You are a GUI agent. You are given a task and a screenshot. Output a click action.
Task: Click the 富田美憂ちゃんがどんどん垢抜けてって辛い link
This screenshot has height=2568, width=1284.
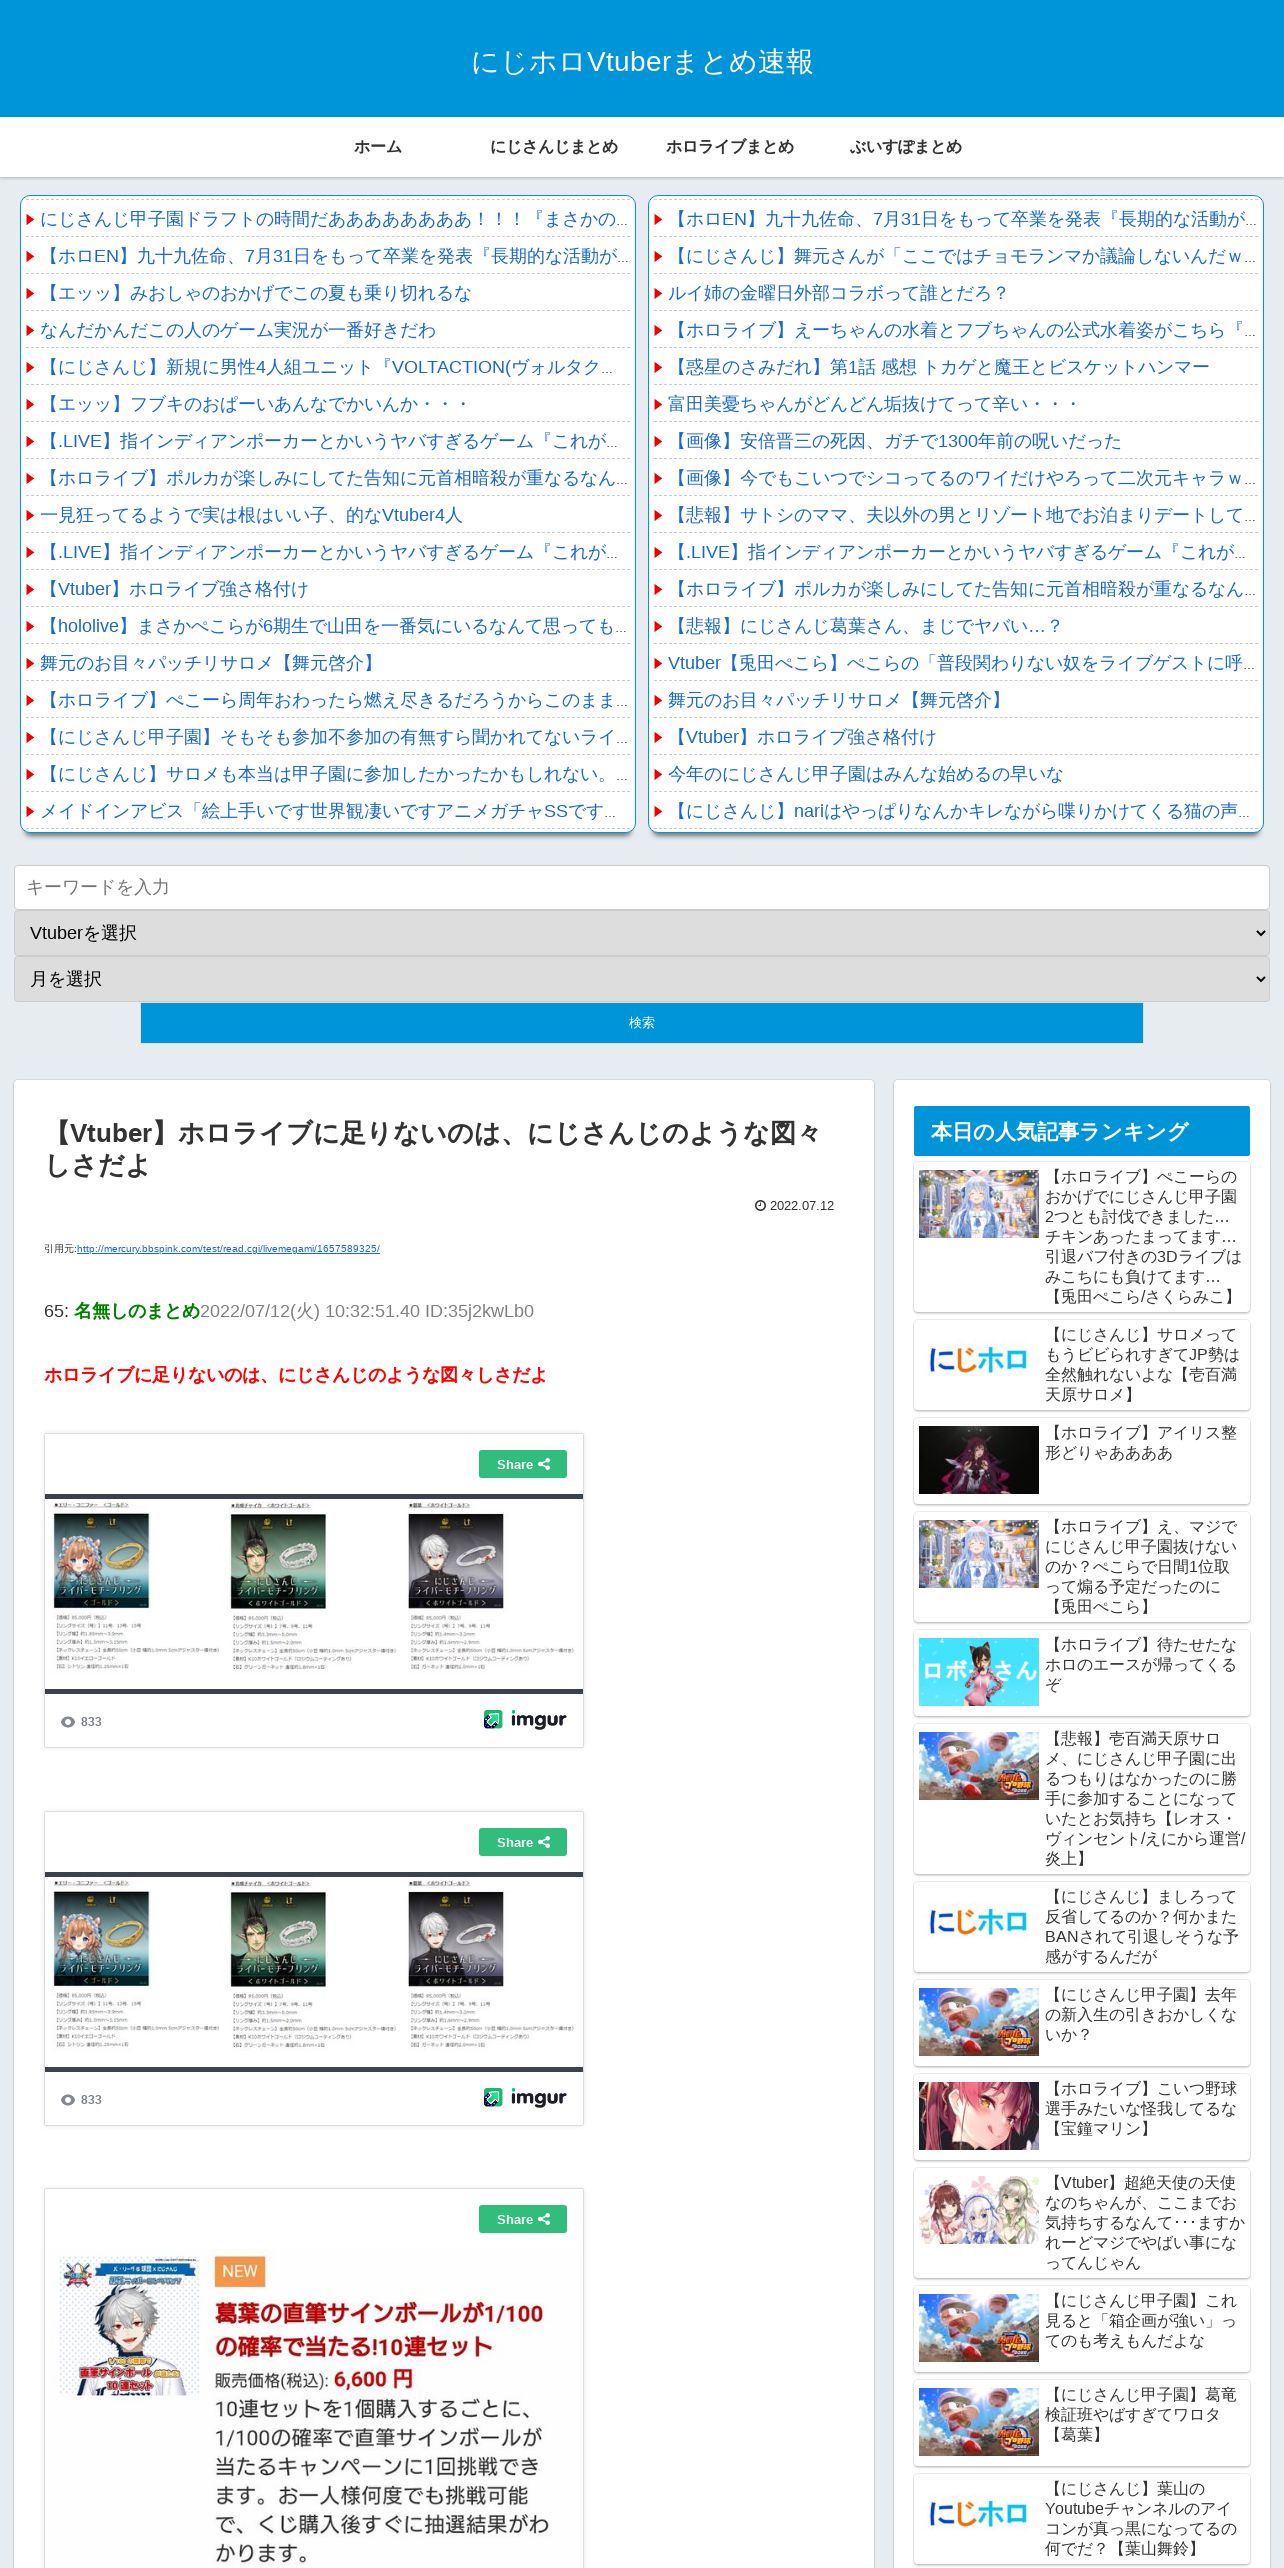tap(873, 404)
